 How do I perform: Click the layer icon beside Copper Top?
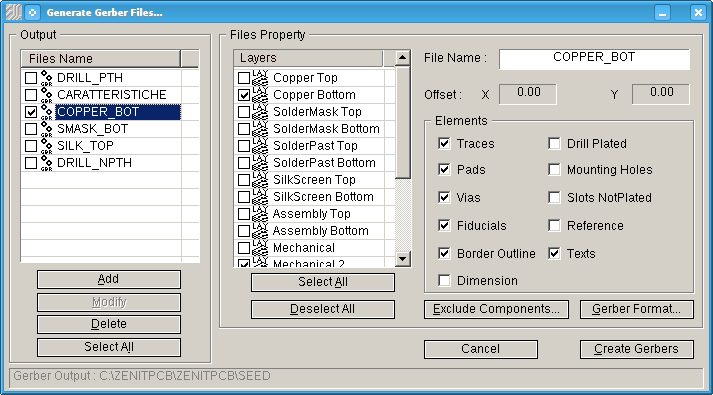pyautogui.click(x=260, y=78)
